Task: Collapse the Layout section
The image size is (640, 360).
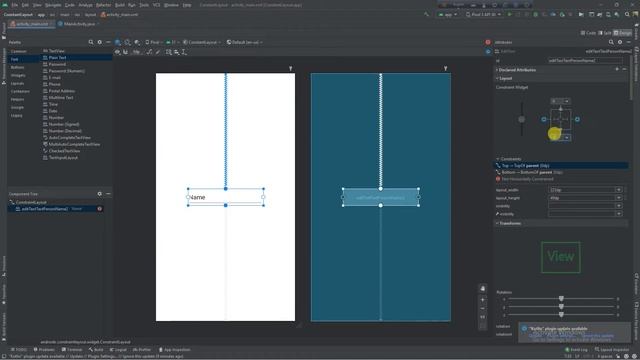Action: (497, 78)
